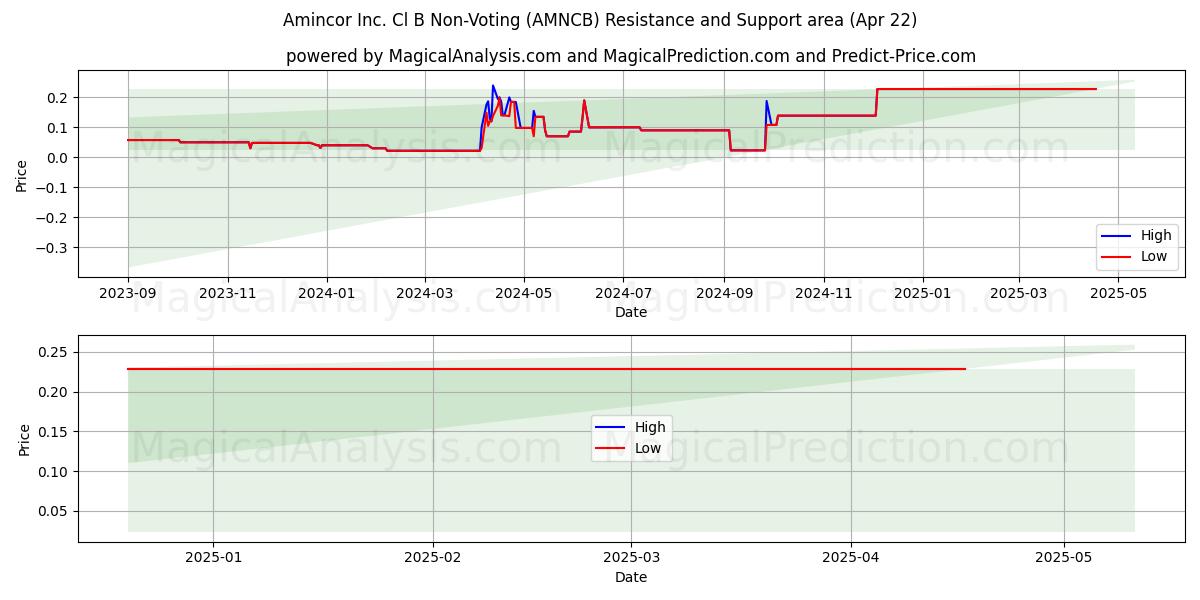
Task: Click the 2024-05 date tick label
Action: click(x=524, y=294)
